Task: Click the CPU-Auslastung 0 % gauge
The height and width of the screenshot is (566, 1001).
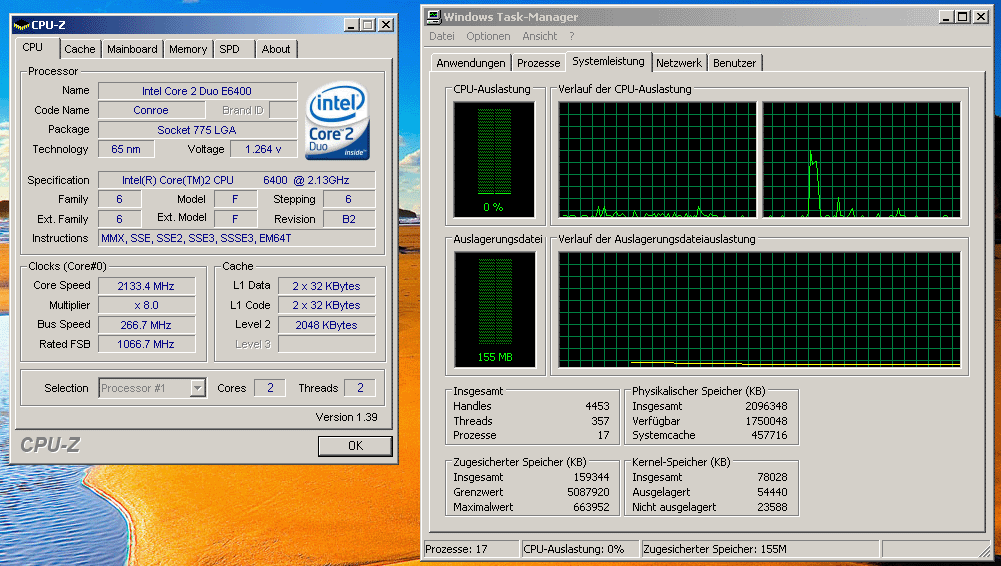Action: (493, 160)
